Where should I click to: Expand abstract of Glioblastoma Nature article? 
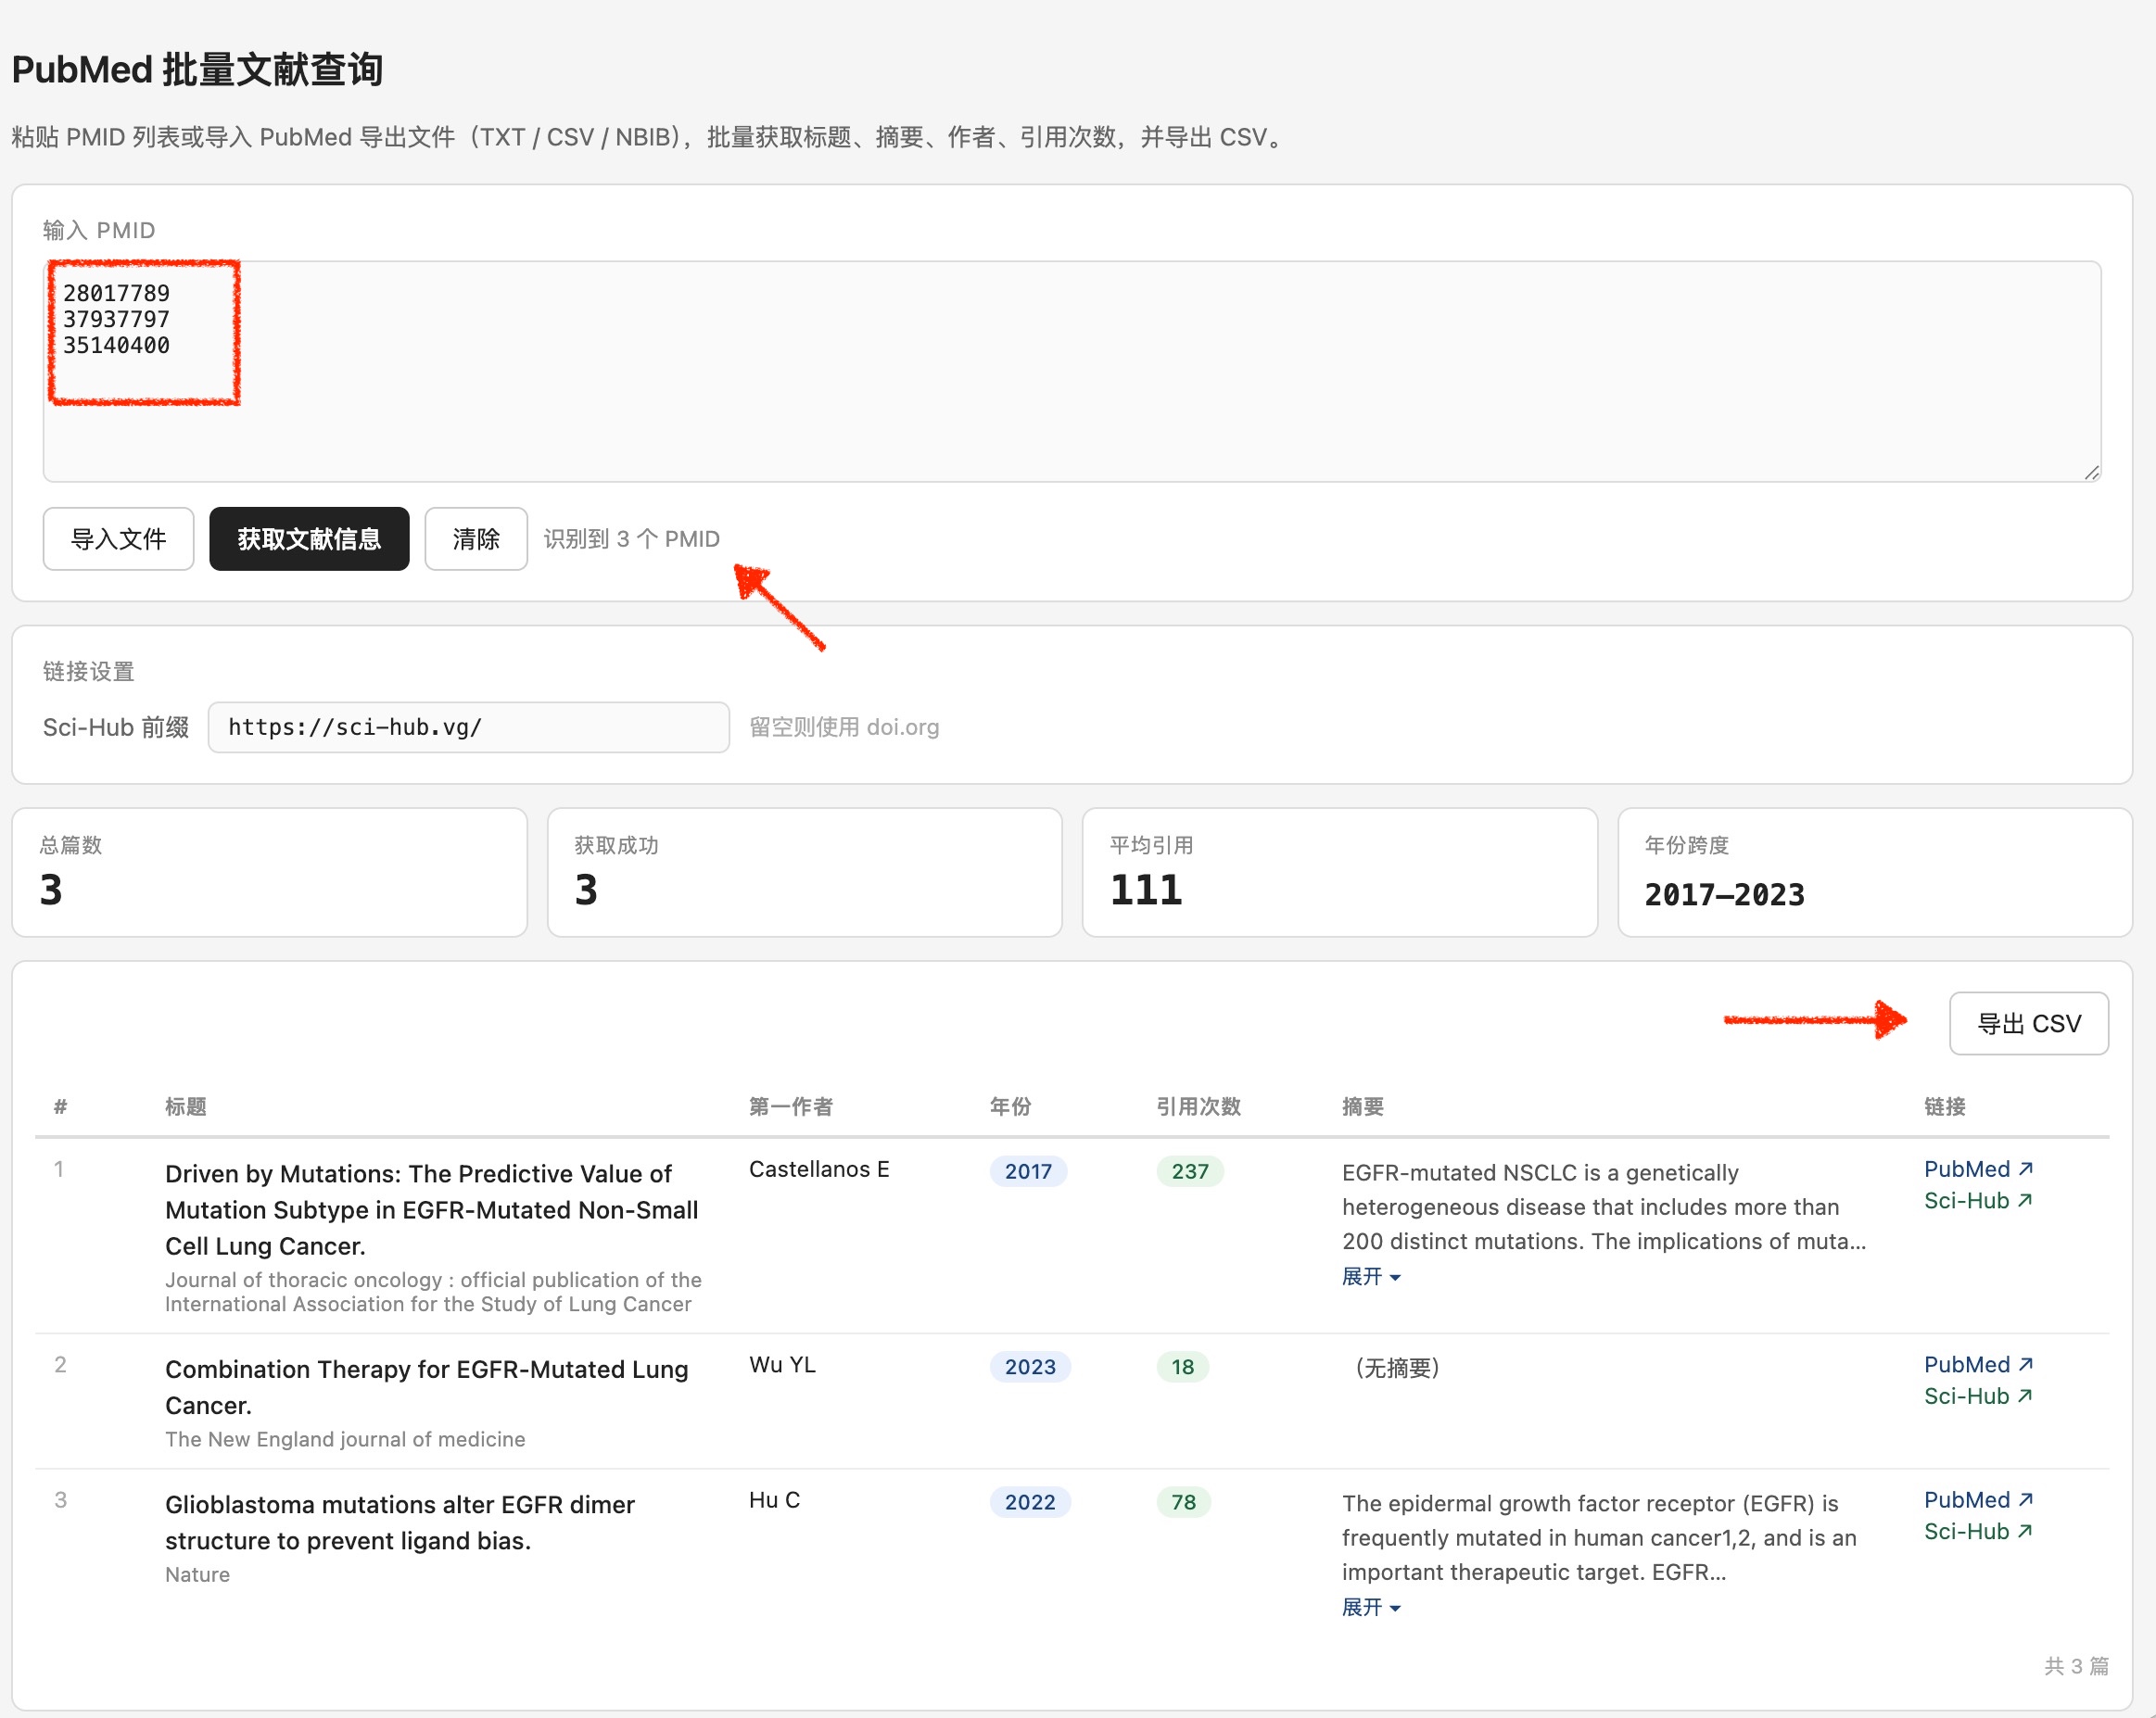click(1370, 1607)
